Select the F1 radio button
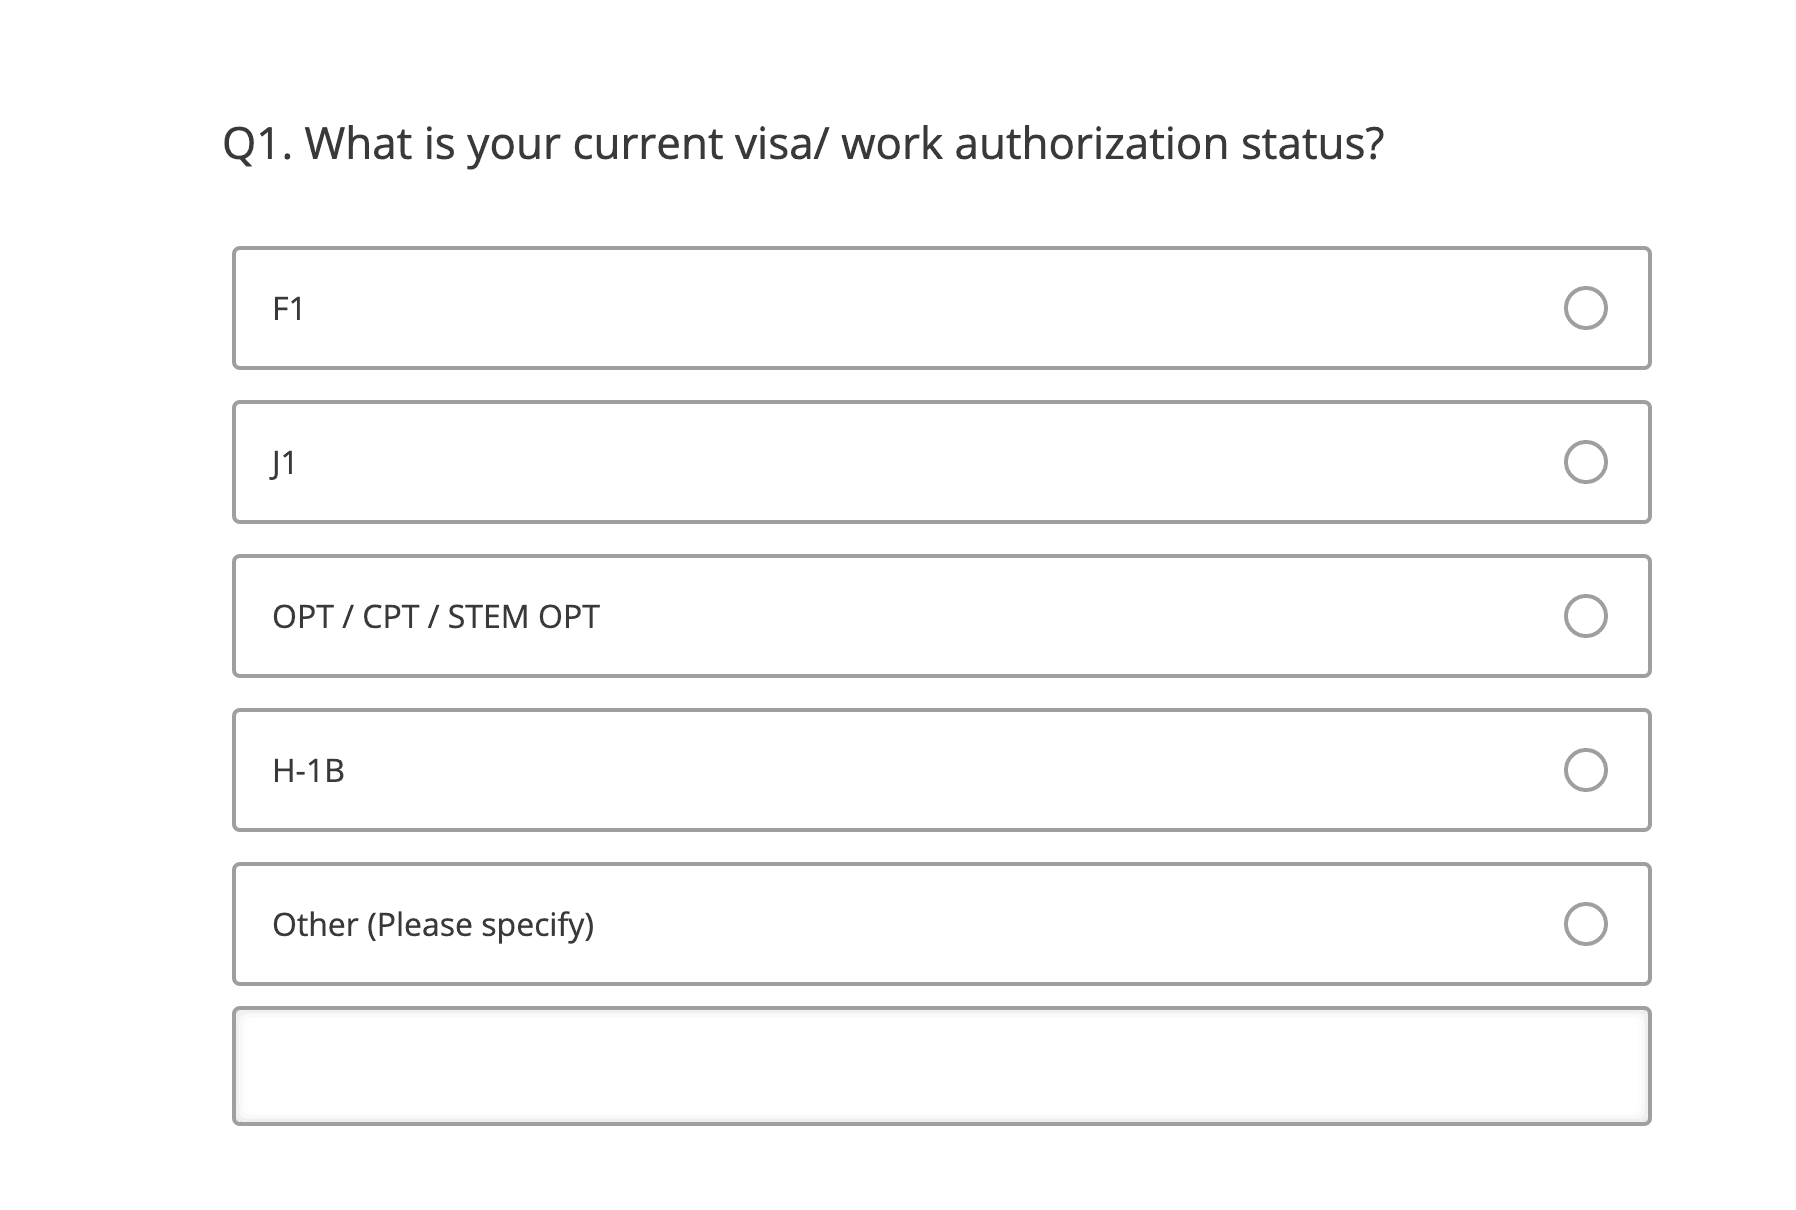This screenshot has width=1796, height=1210. pyautogui.click(x=1585, y=308)
